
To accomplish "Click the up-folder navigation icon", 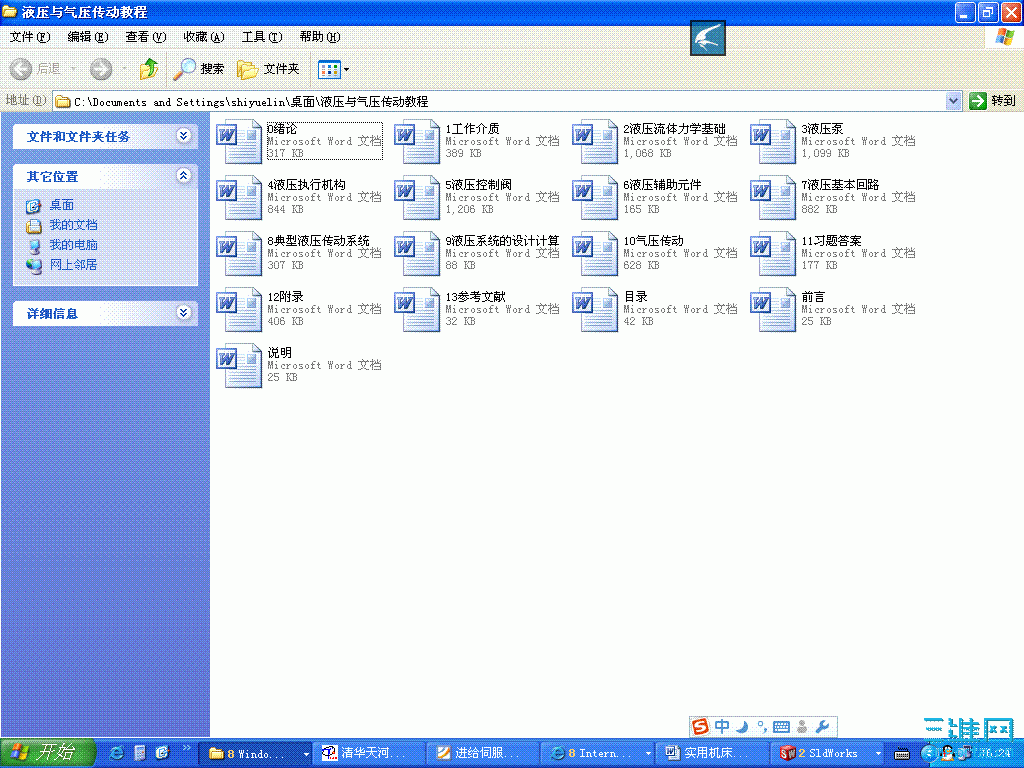I will (148, 69).
